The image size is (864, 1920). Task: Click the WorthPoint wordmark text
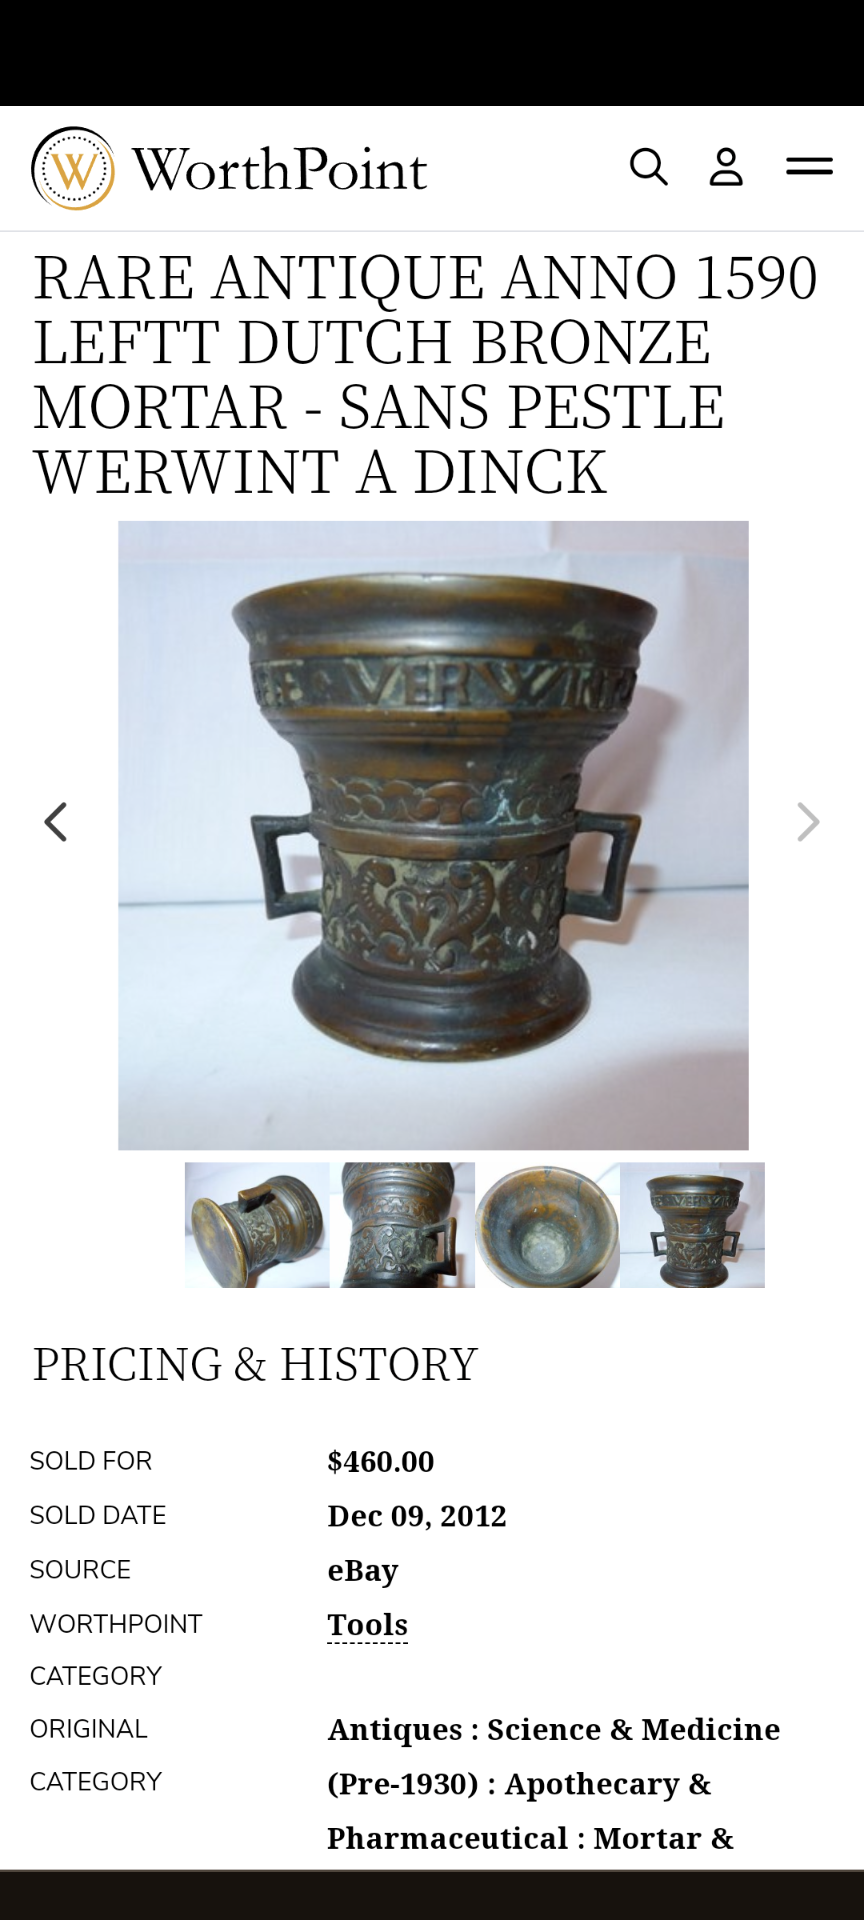279,169
